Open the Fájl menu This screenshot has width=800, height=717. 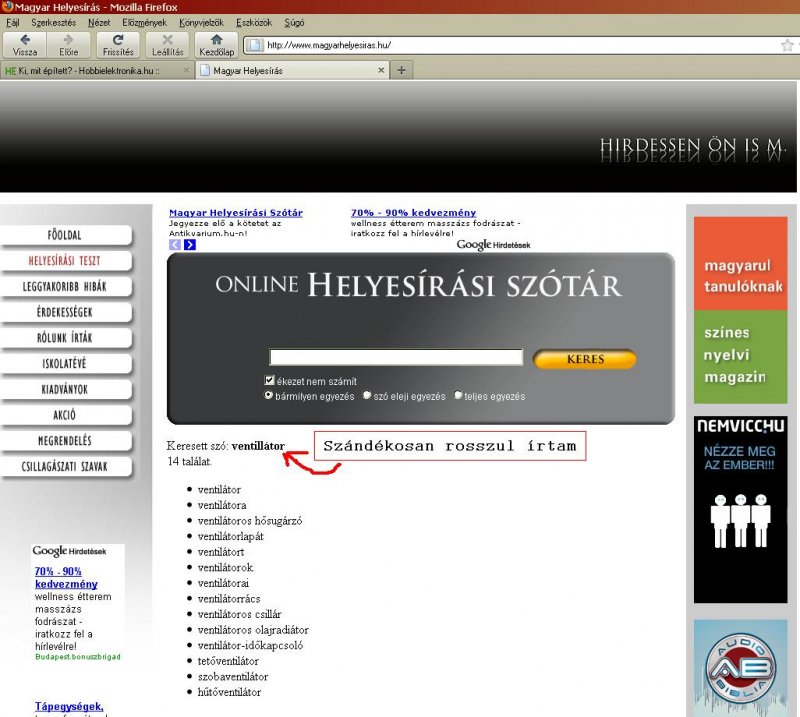point(13,22)
